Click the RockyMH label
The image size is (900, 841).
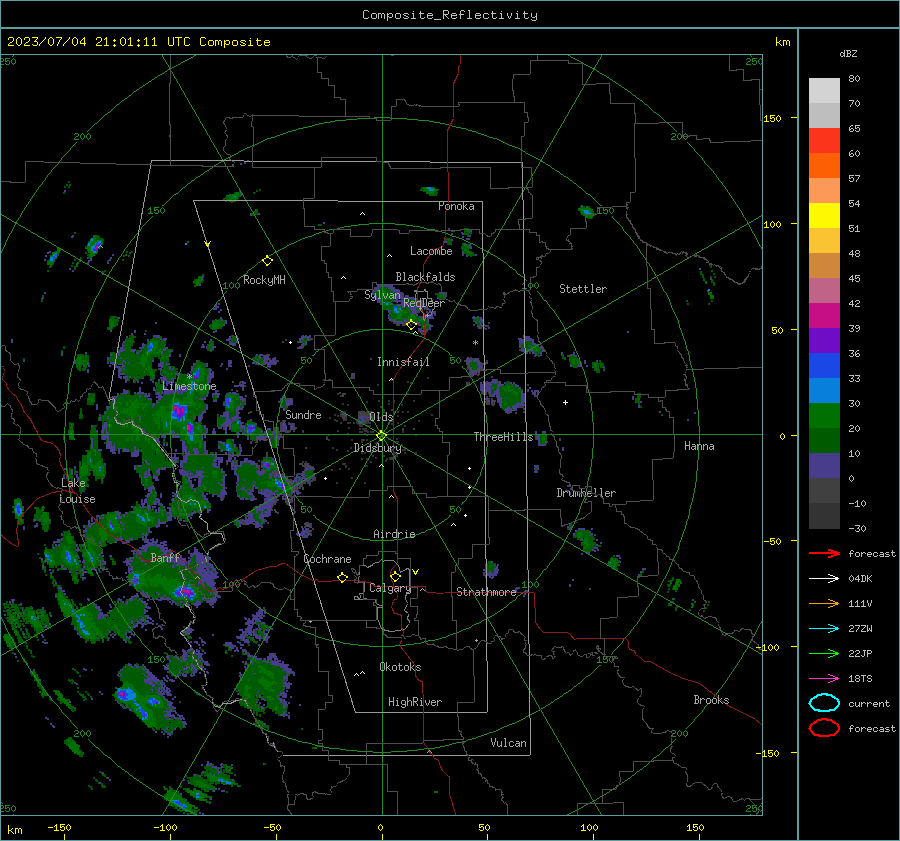(x=264, y=280)
